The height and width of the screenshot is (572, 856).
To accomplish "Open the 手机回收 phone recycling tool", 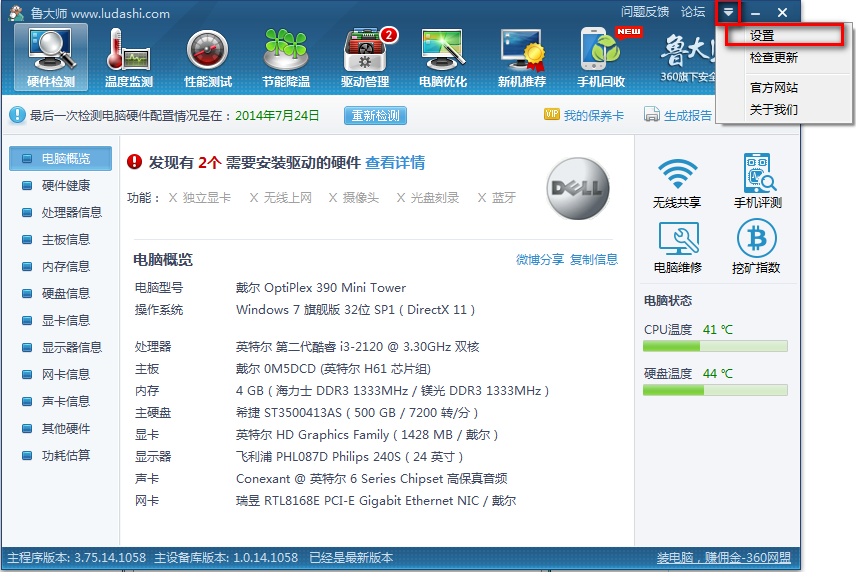I will pyautogui.click(x=601, y=57).
